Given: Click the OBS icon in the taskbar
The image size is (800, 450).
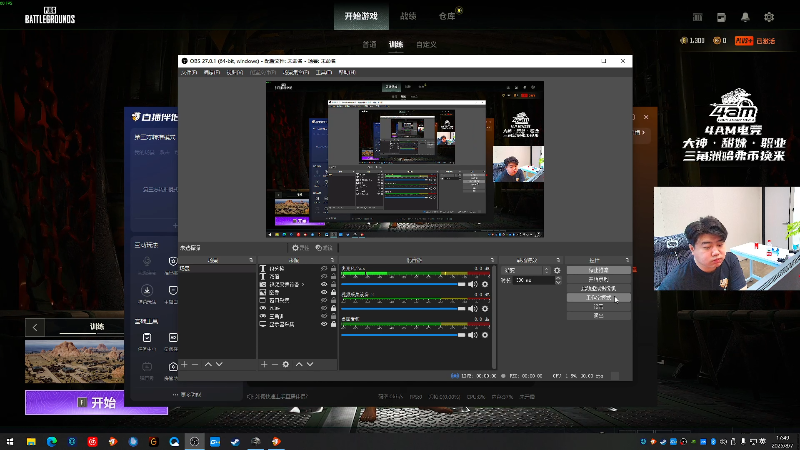Looking at the screenshot, I should point(194,441).
